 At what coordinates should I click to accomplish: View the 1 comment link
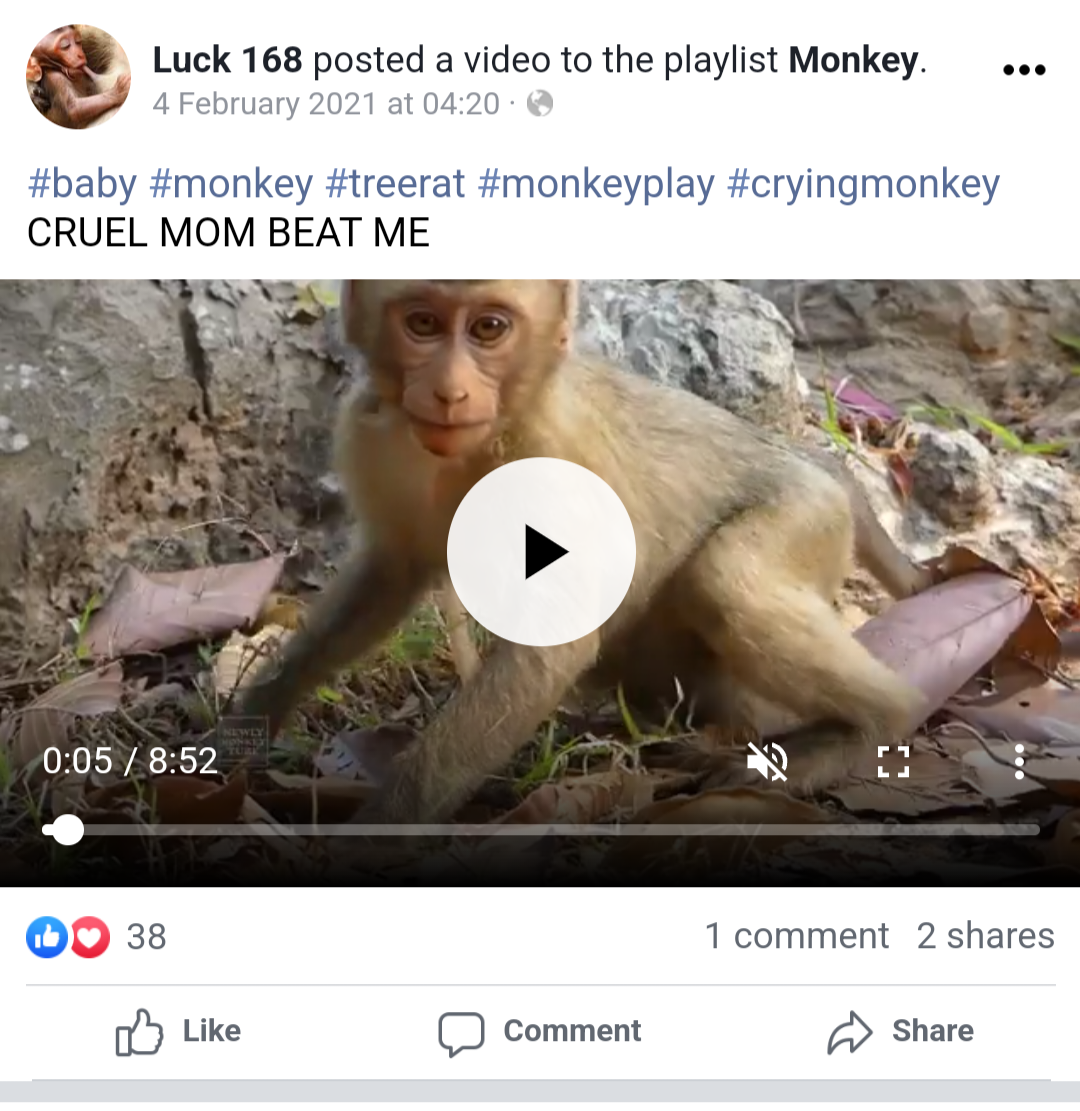click(797, 936)
